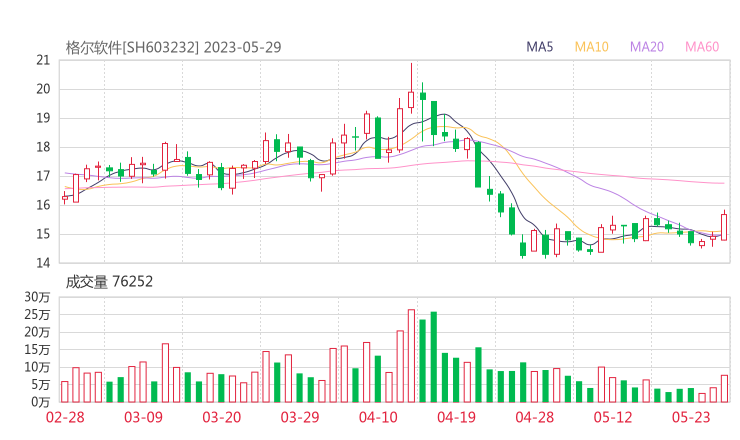The height and width of the screenshot is (440, 740).
Task: Click the 30万 volume axis label
Action: point(37,297)
